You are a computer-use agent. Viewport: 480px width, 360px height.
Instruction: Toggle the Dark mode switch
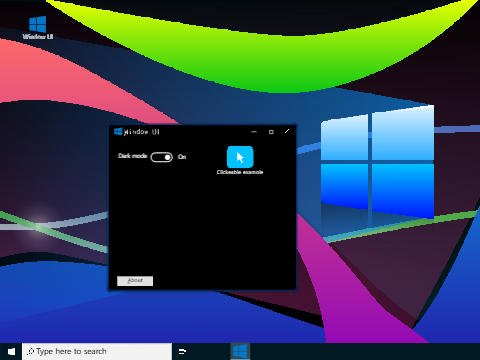(x=162, y=157)
